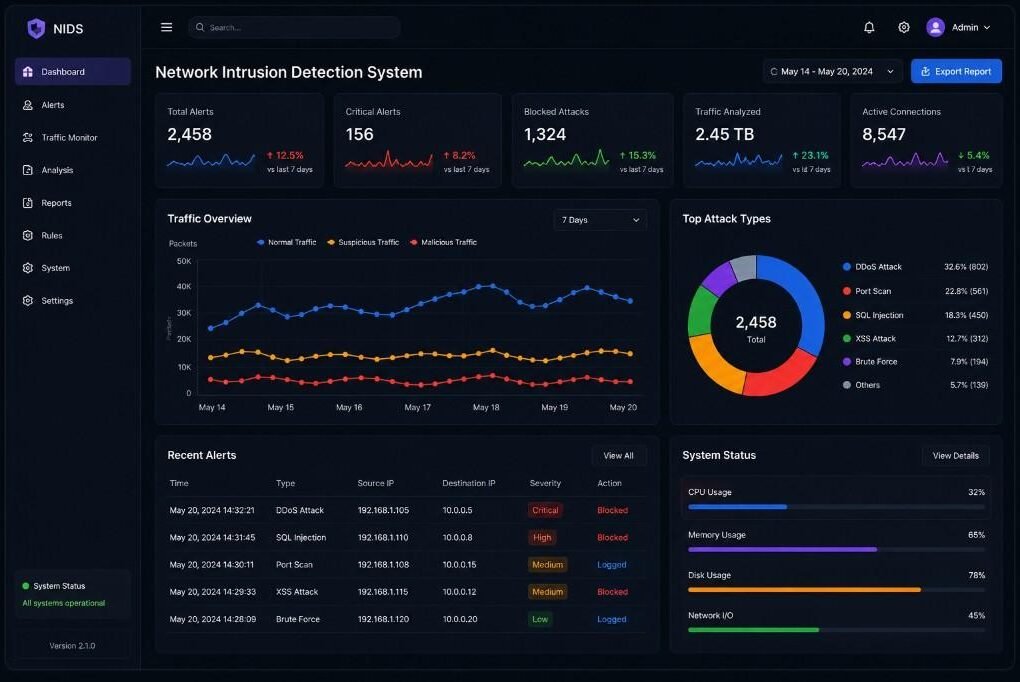Click View All in Recent Alerts
Screen dimensions: 1020x682
(619, 456)
